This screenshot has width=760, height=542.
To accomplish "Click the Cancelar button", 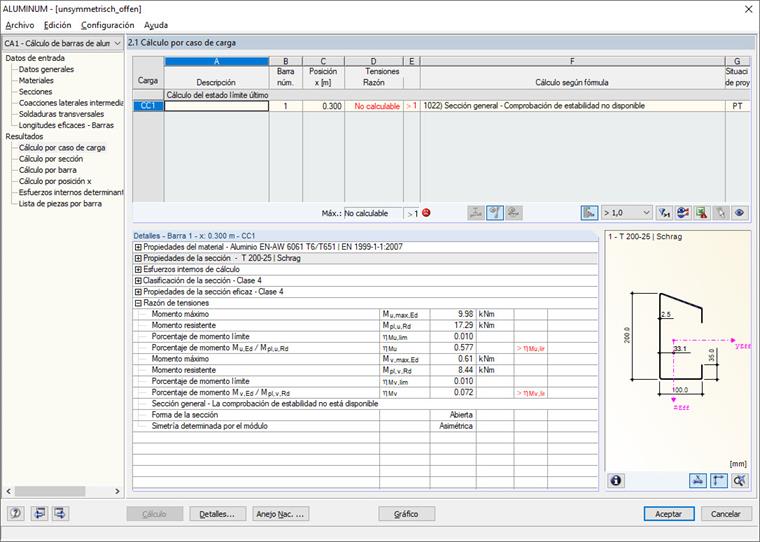I will pos(726,514).
